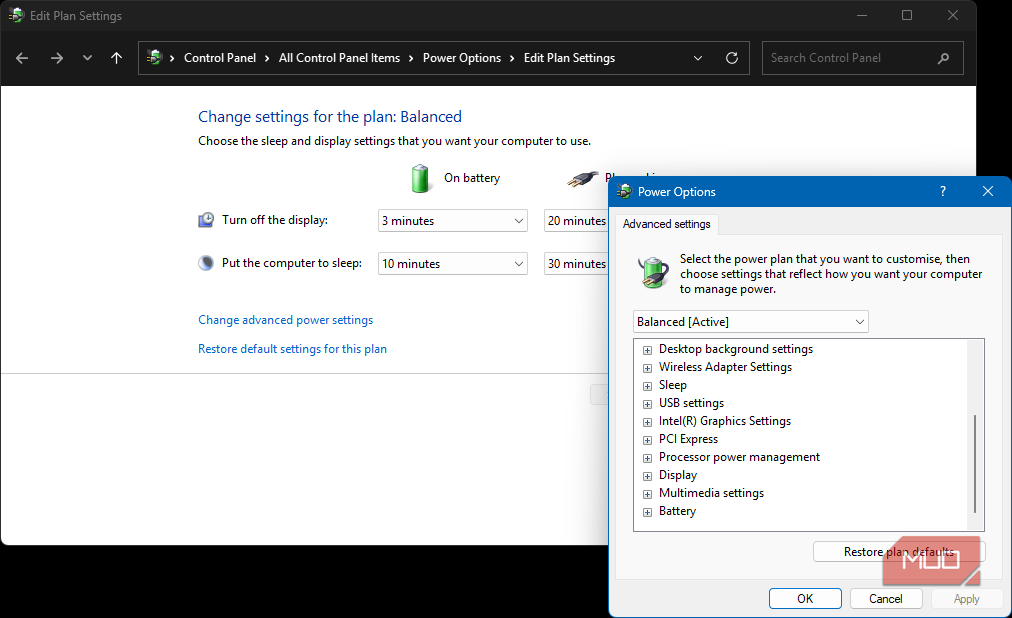Click the Power Options dialog title icon
Viewport: 1012px width, 618px height.
coord(624,192)
